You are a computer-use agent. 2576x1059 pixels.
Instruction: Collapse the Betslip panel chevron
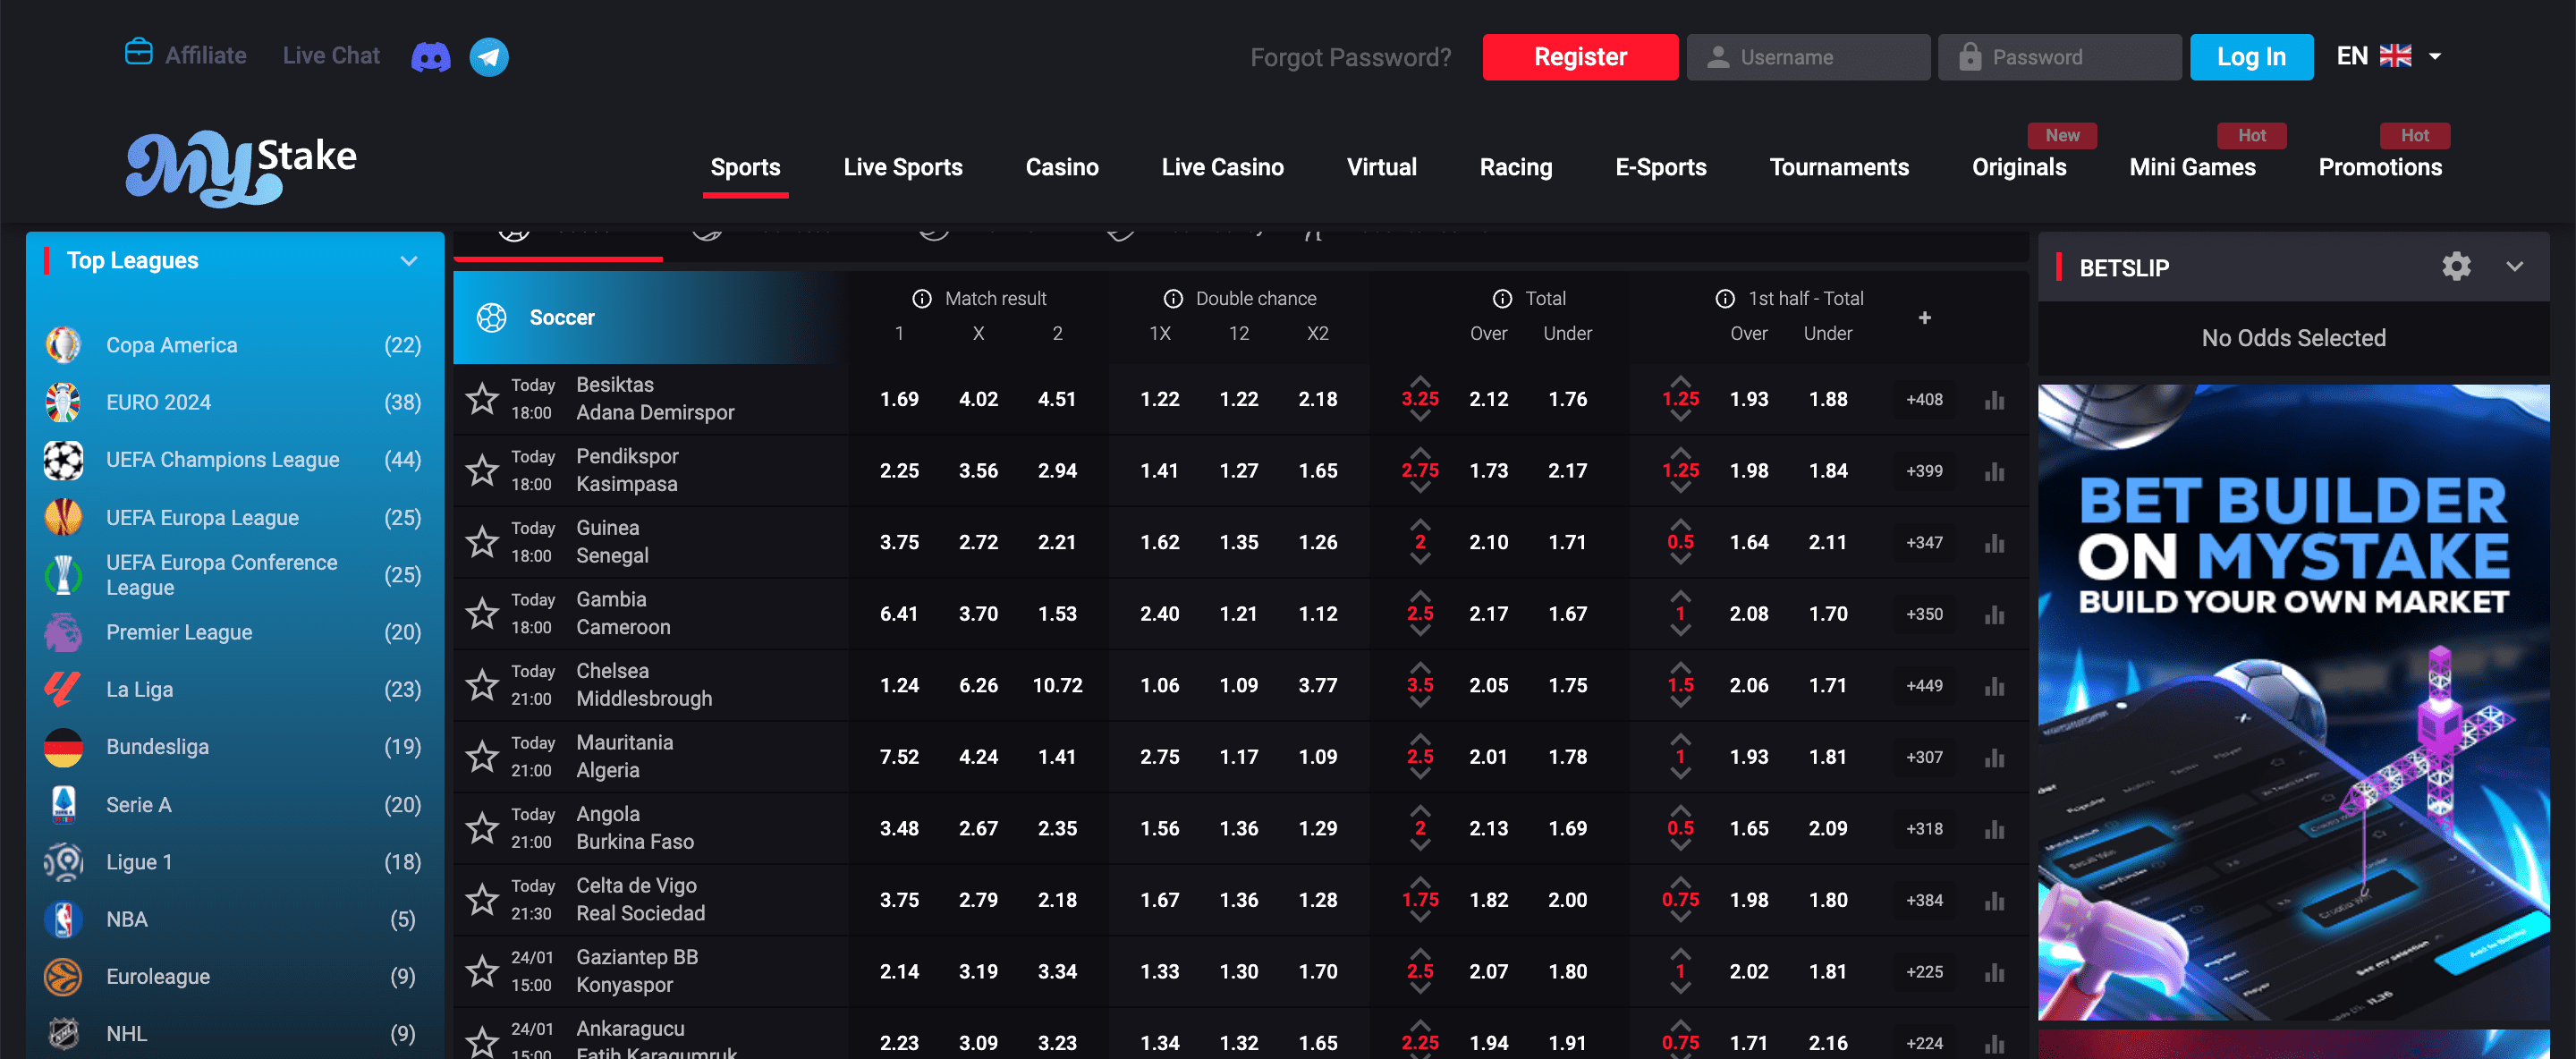pyautogui.click(x=2514, y=266)
